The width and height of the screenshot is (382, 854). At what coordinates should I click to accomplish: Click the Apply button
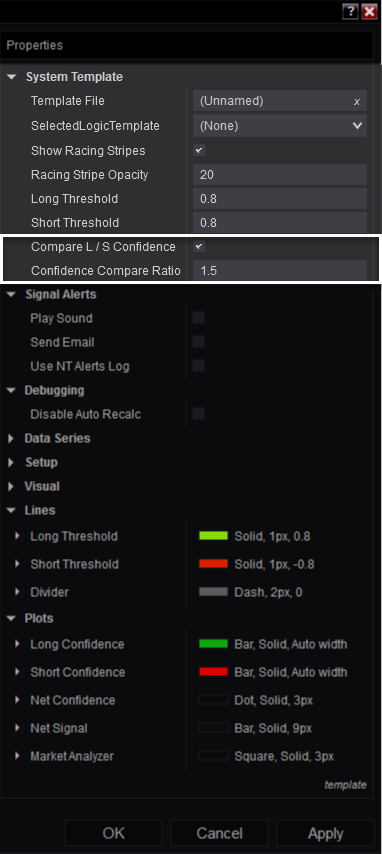(x=325, y=833)
